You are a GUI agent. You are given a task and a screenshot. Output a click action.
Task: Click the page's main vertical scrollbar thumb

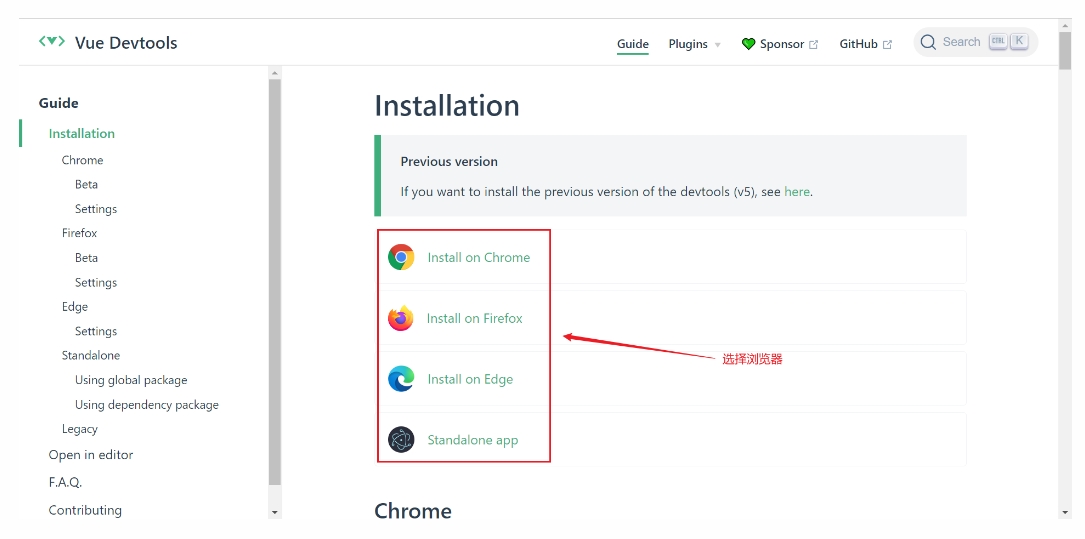(1065, 50)
